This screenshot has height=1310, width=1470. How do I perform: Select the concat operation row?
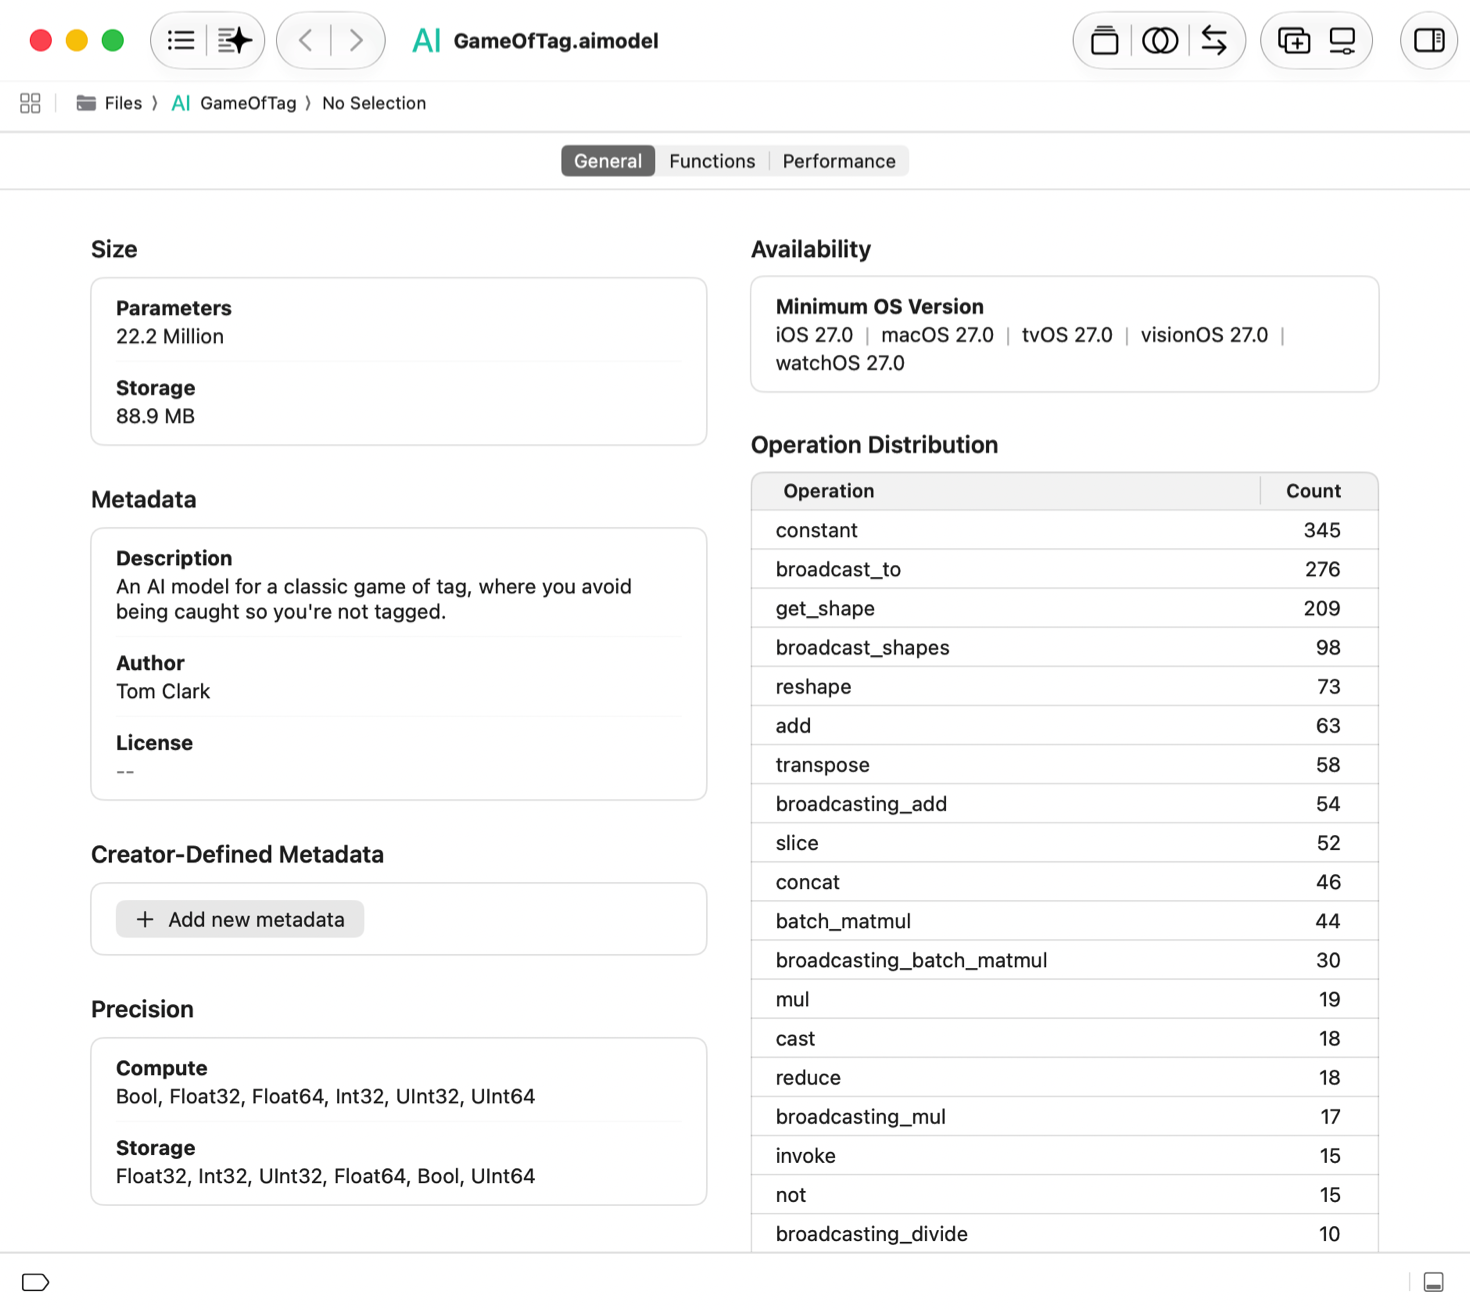pyautogui.click(x=1065, y=882)
